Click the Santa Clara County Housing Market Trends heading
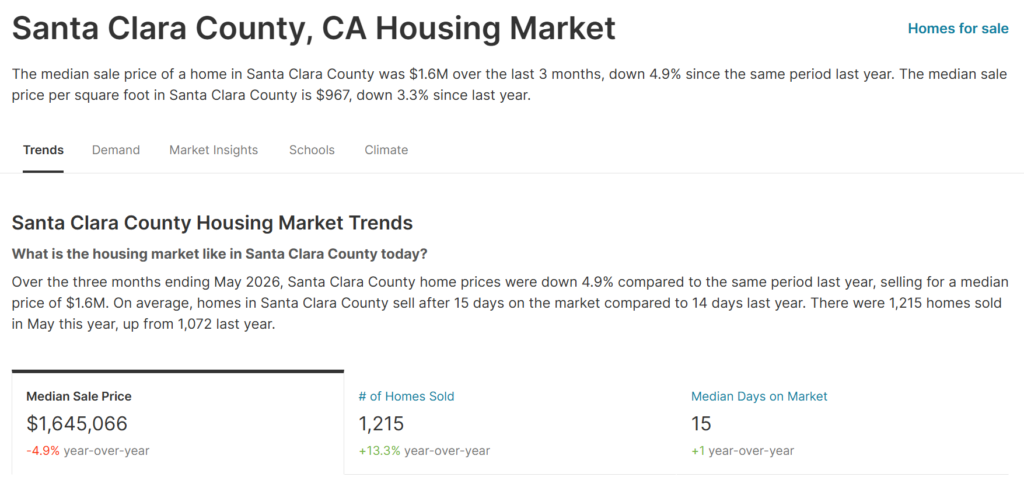Viewport: 1024px width, 494px height. click(x=212, y=223)
